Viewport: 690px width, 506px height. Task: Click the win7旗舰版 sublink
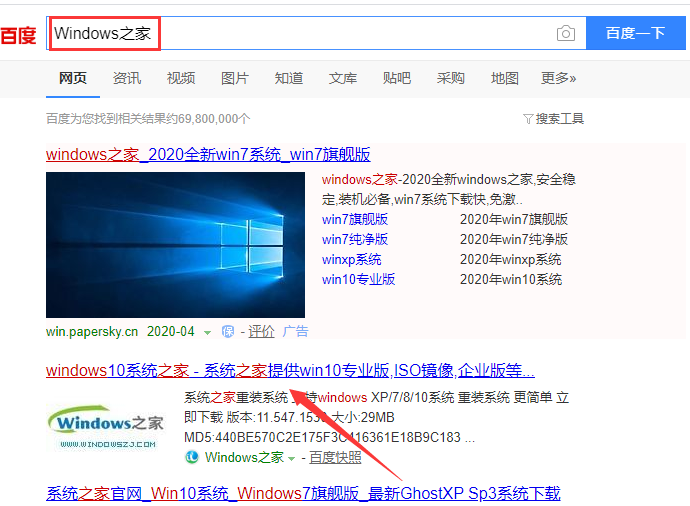point(355,219)
